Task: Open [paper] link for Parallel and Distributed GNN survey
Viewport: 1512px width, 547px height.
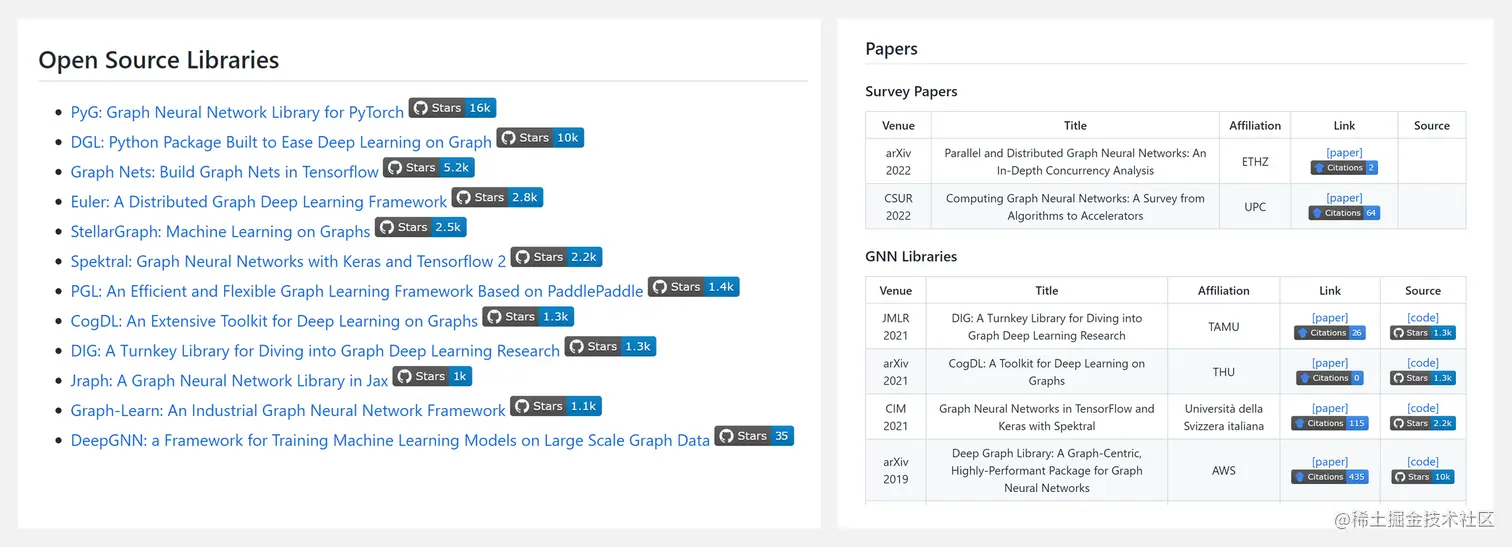Action: (x=1344, y=153)
